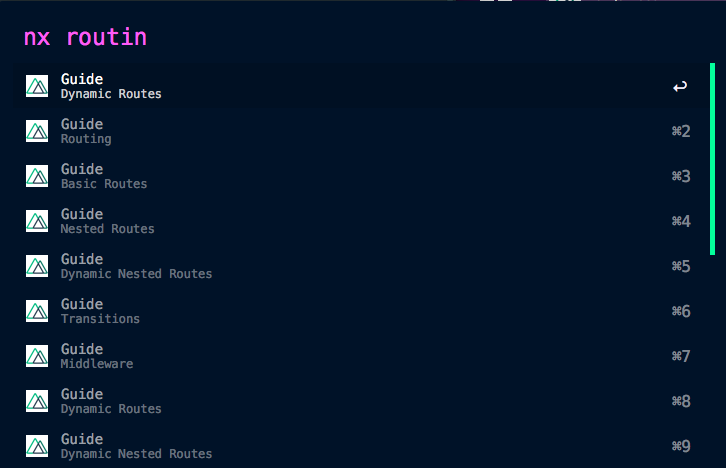Click the Nuxt logo next to Nested Routes
This screenshot has width=726, height=468.
37,221
